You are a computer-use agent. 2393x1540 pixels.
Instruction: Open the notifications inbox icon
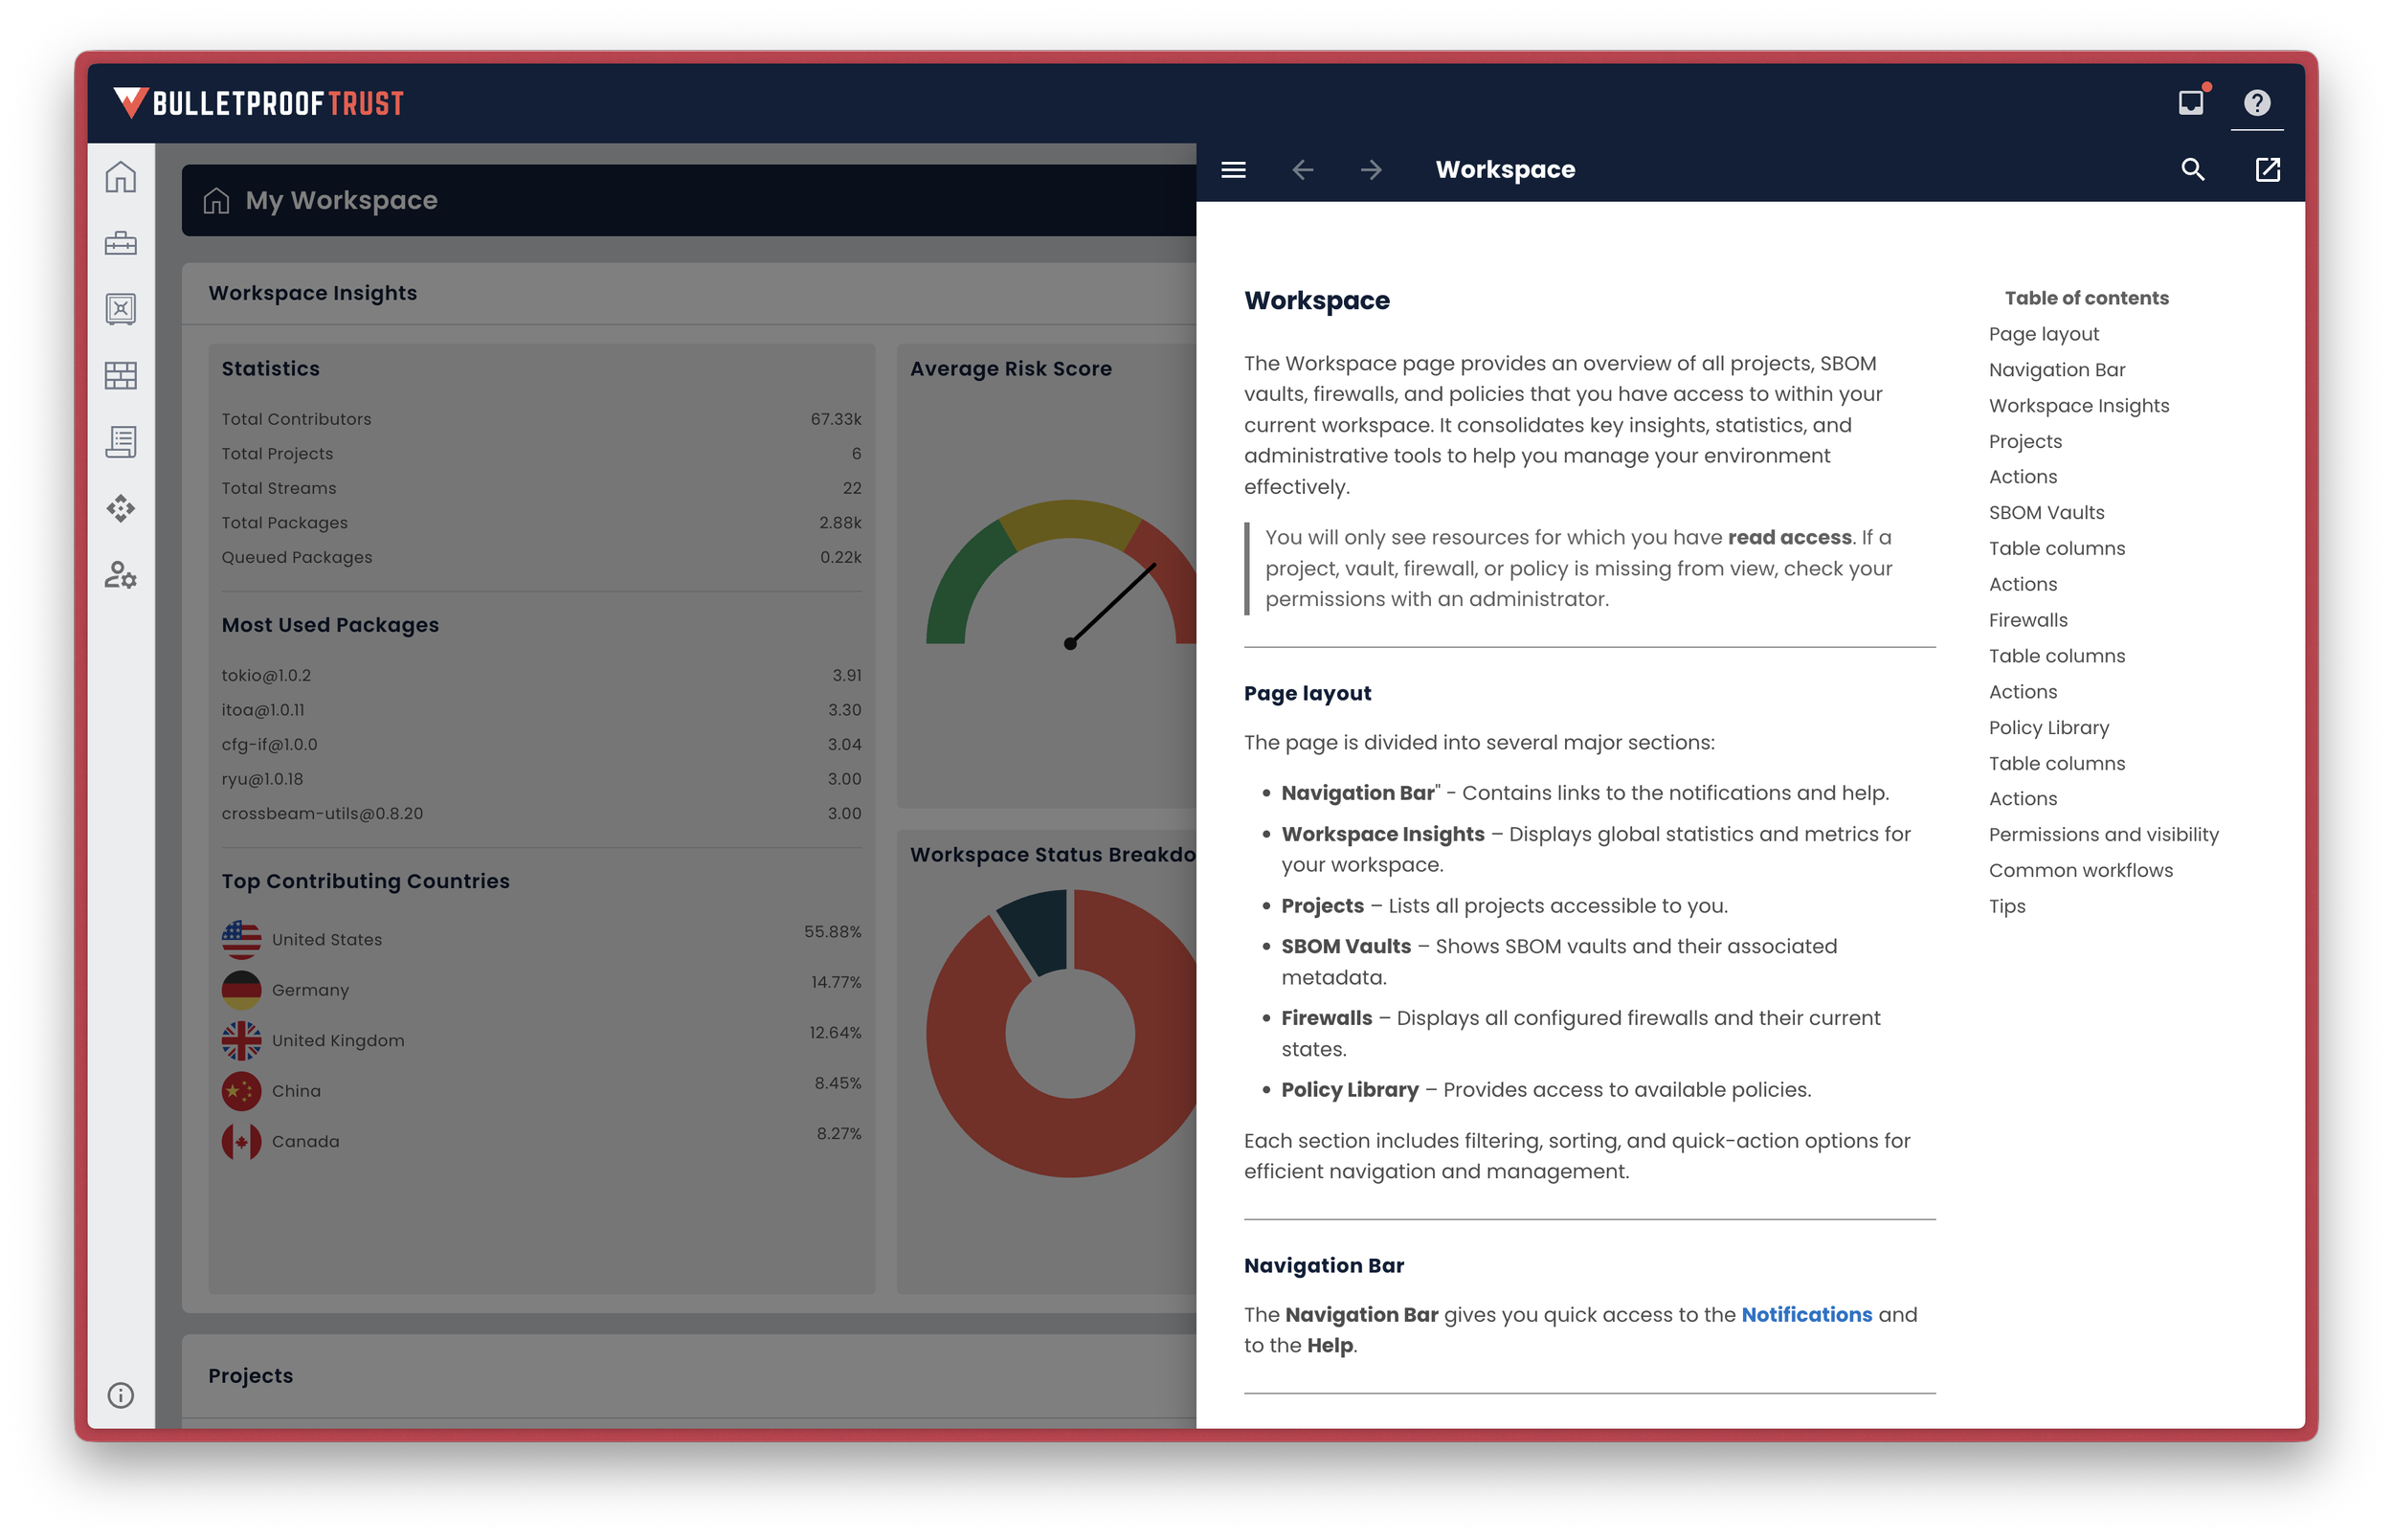click(x=2190, y=103)
